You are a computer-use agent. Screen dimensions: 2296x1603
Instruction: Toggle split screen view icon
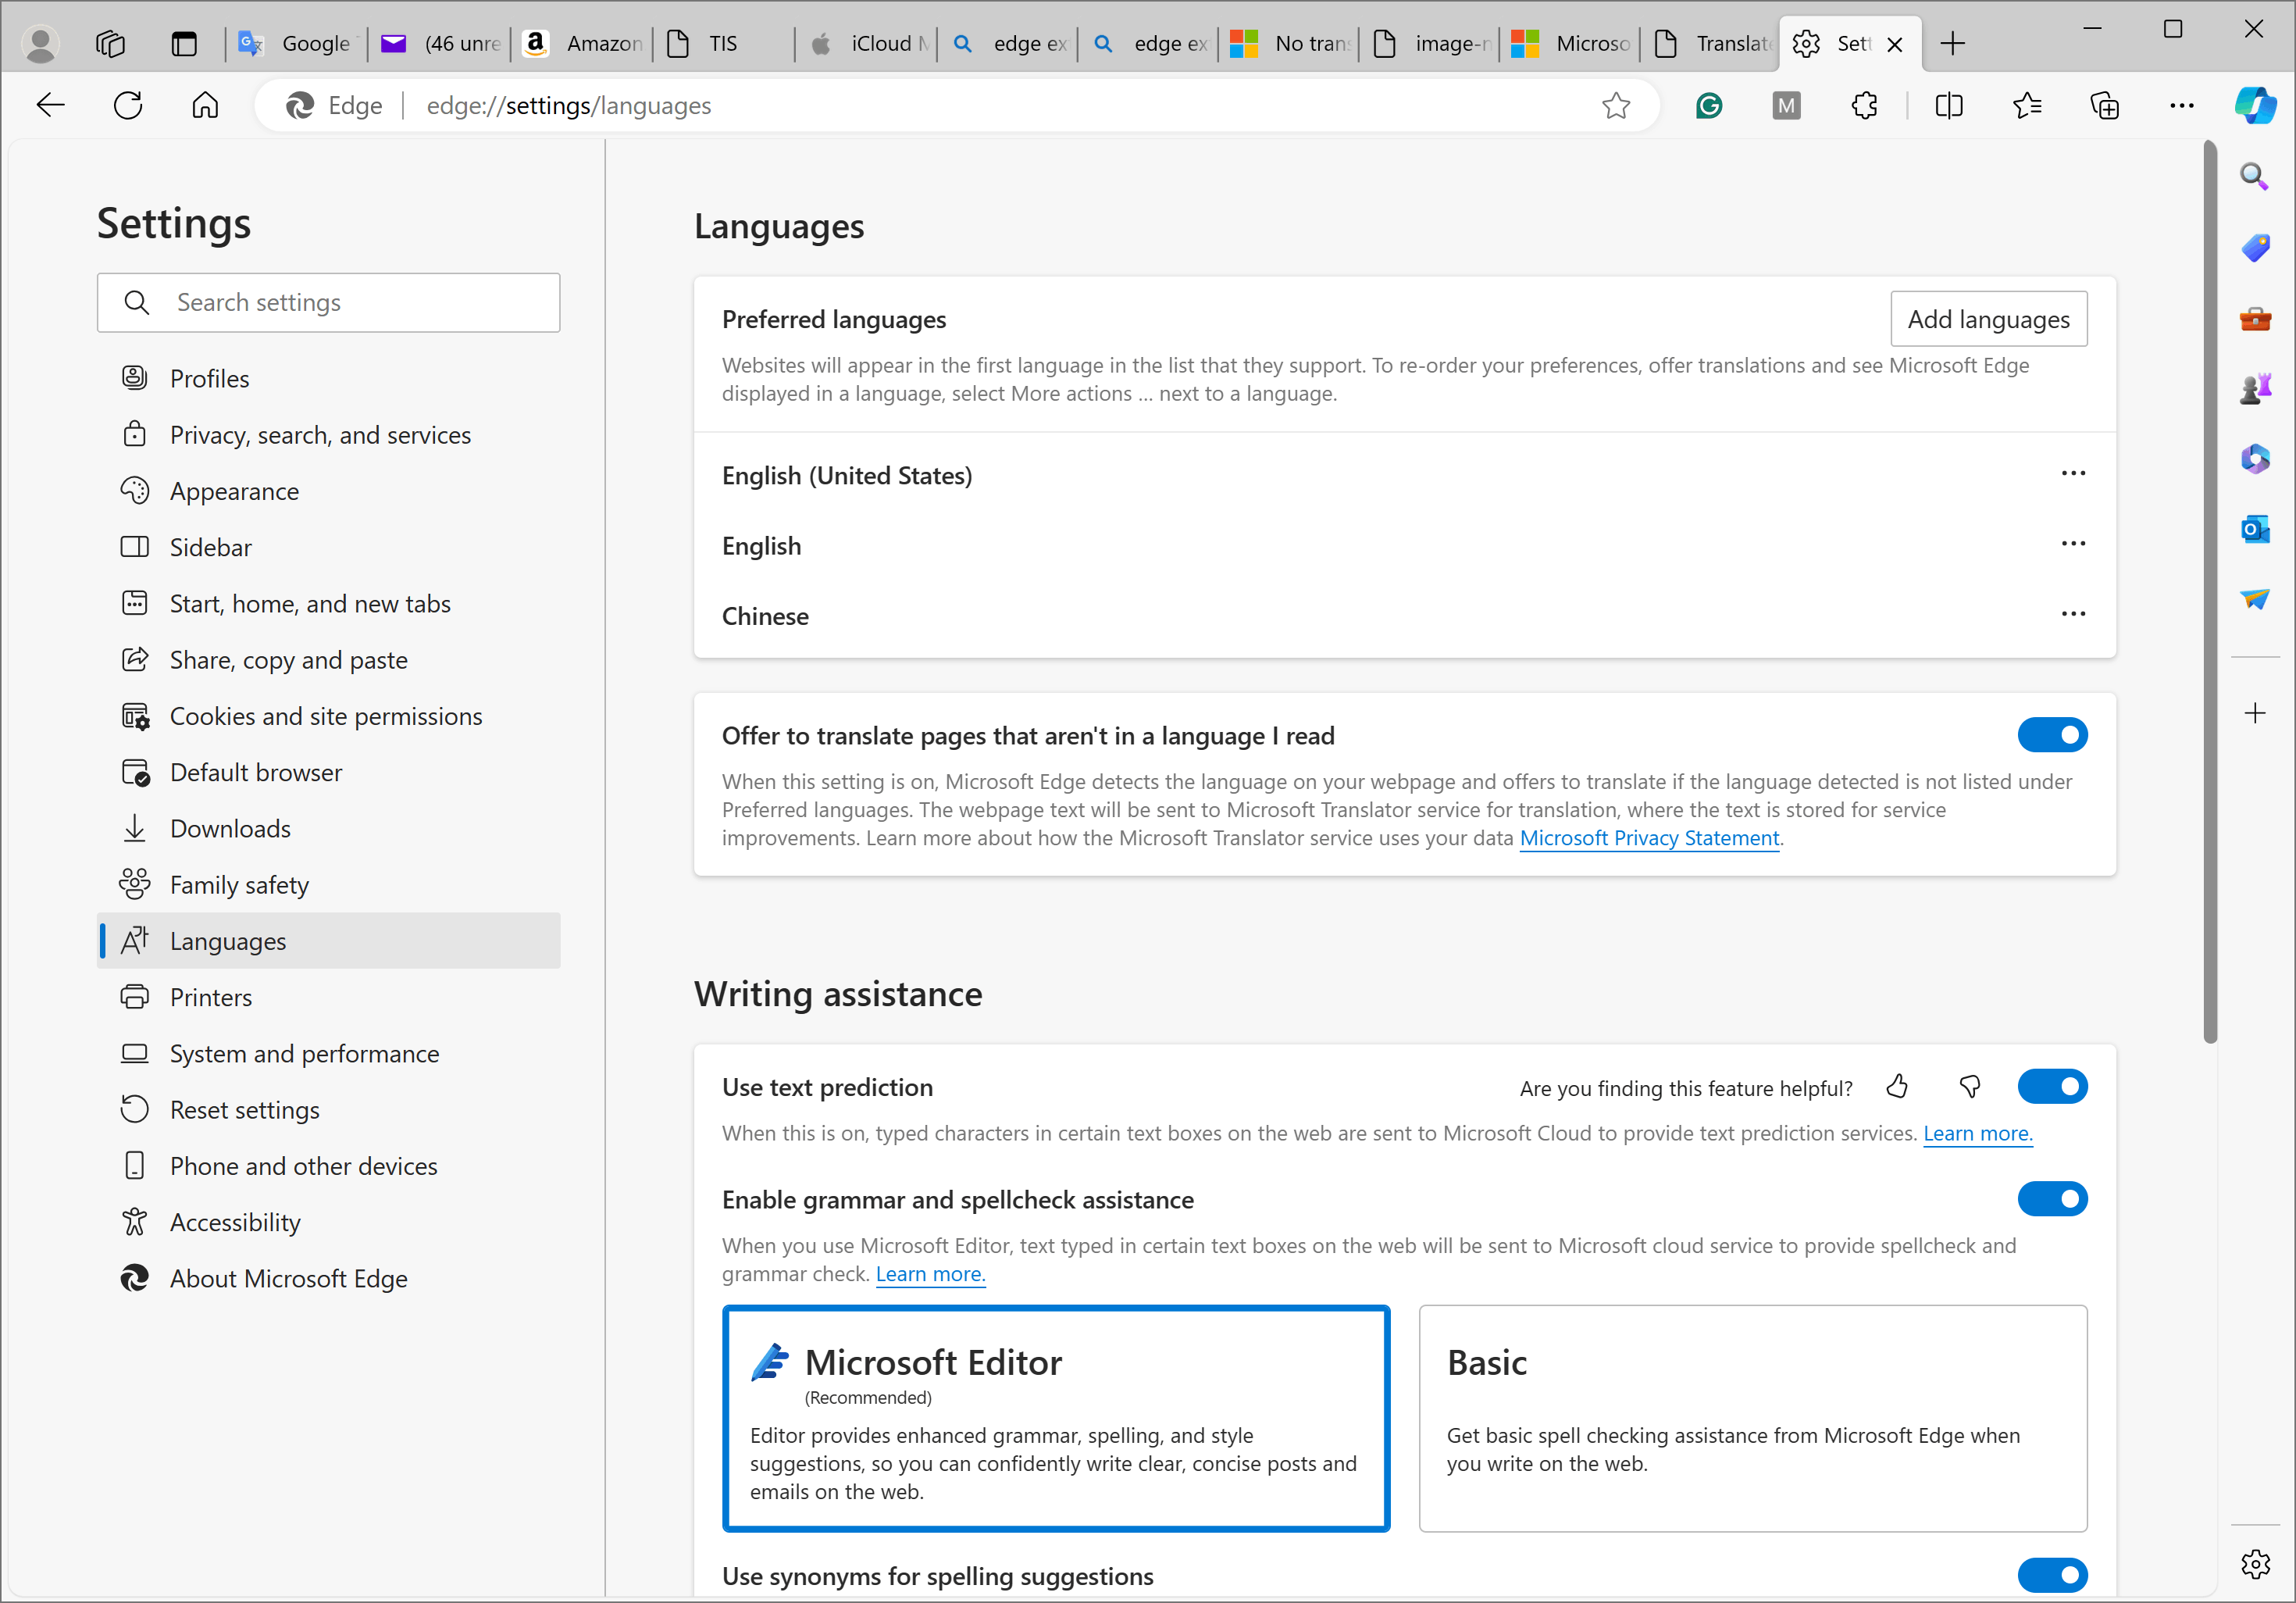(1948, 105)
